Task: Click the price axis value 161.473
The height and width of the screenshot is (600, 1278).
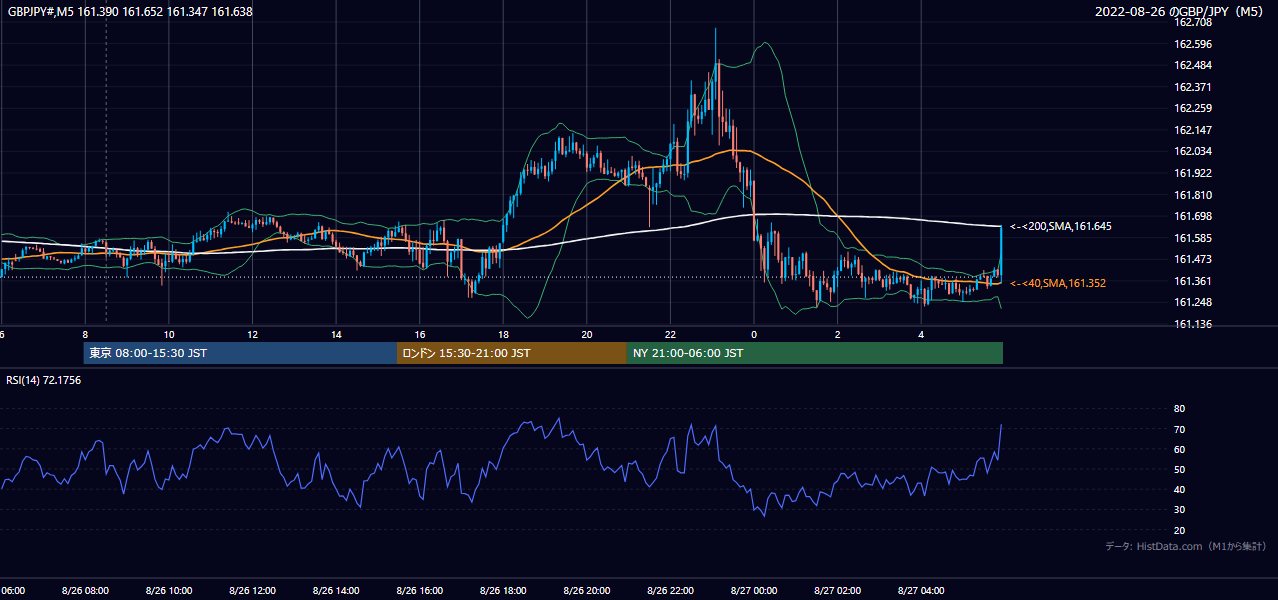Action: (x=1192, y=259)
